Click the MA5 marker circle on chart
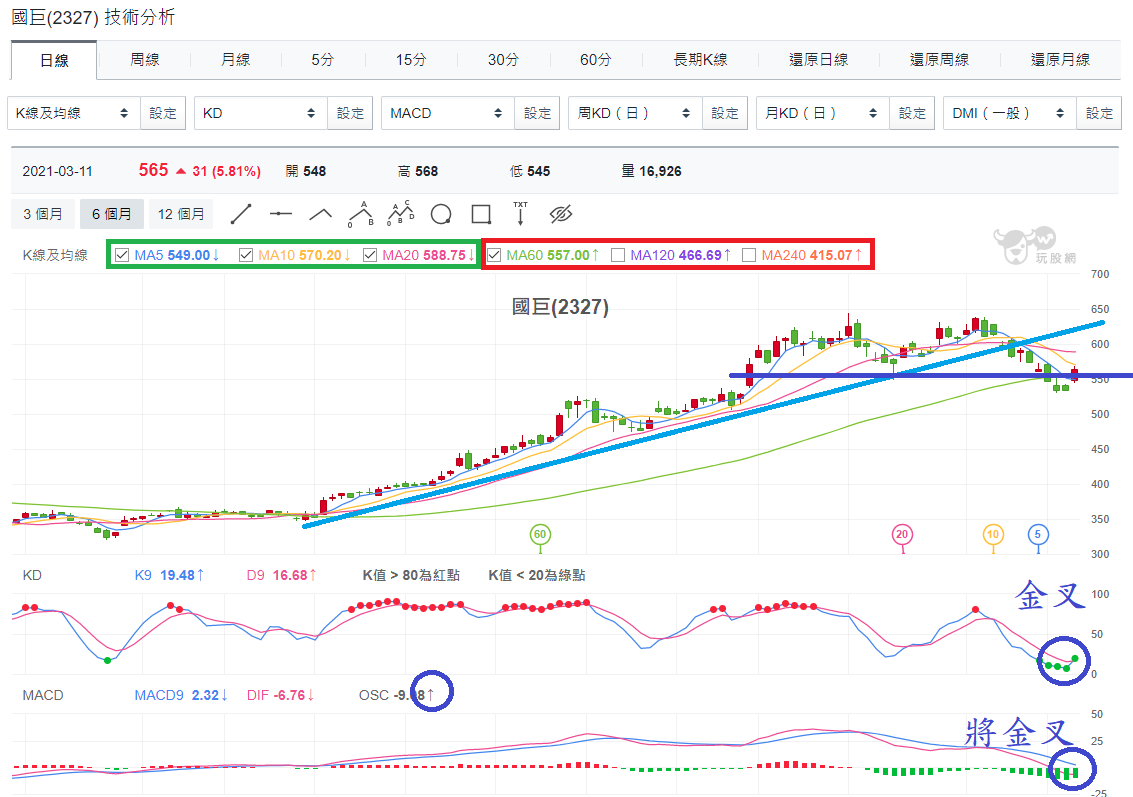1133x797 pixels. tap(1038, 535)
